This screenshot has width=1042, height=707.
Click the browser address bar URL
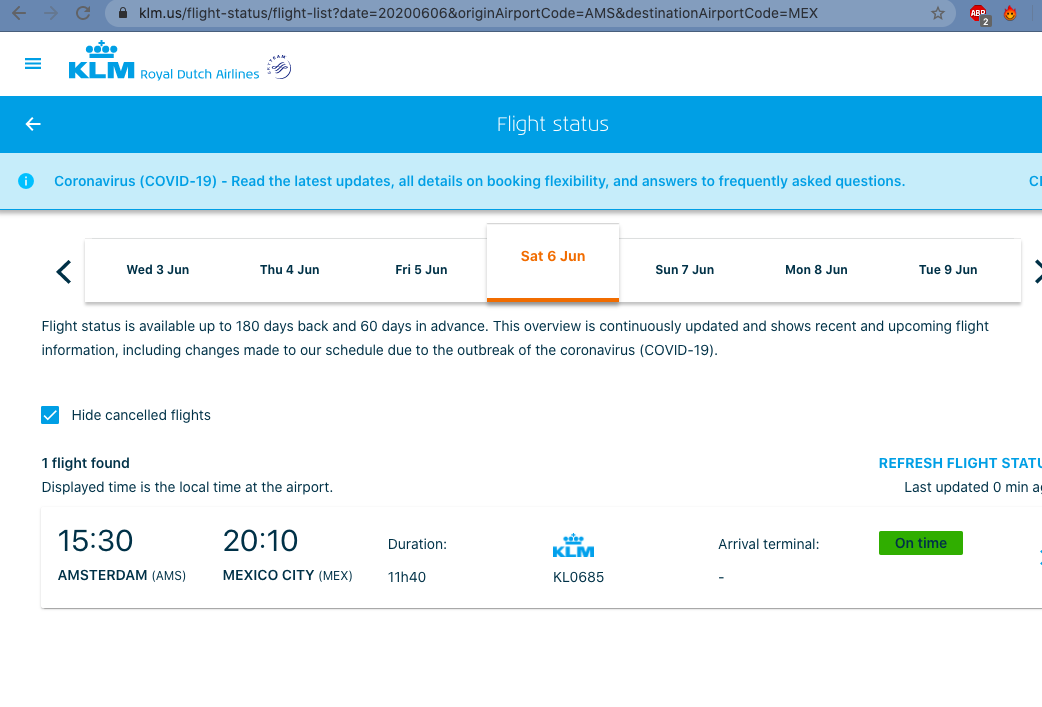(478, 13)
